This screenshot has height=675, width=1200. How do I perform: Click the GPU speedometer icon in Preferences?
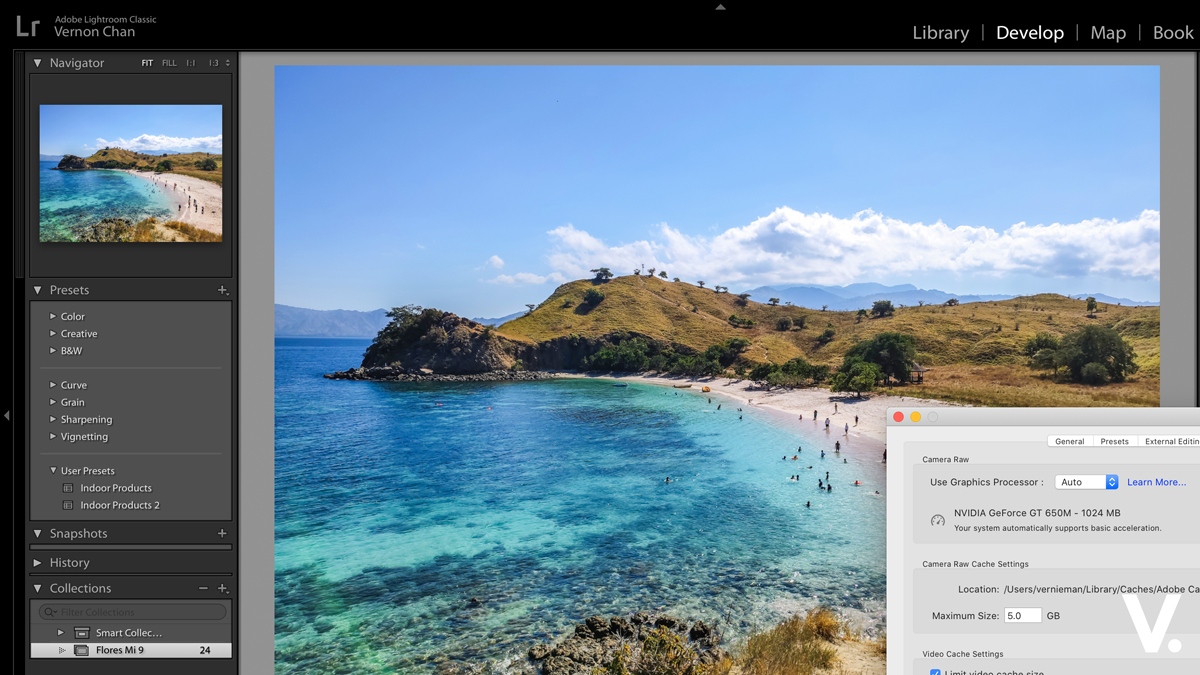(937, 520)
